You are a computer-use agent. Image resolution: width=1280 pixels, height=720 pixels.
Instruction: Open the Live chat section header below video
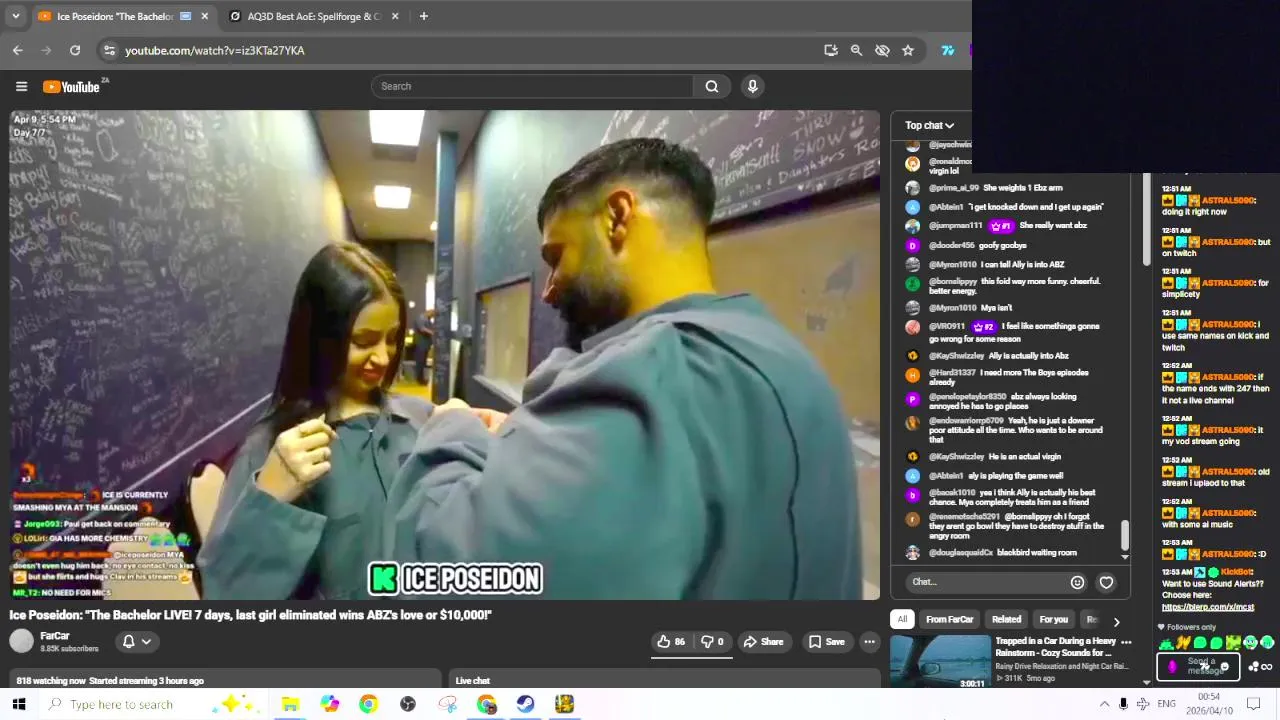[473, 681]
